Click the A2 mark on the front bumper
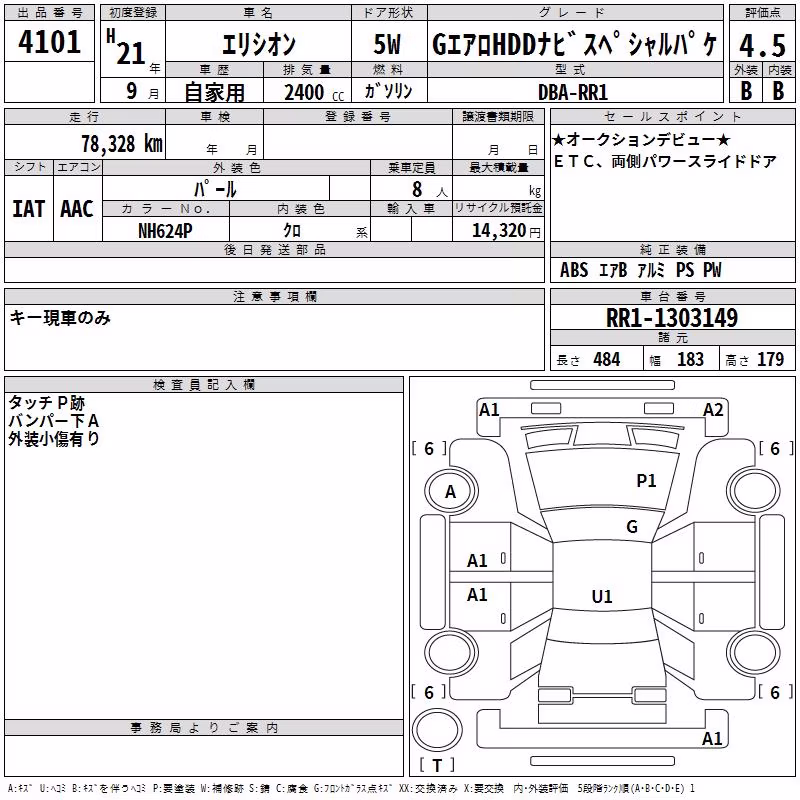Screen dimensions: 800x800 pyautogui.click(x=713, y=410)
